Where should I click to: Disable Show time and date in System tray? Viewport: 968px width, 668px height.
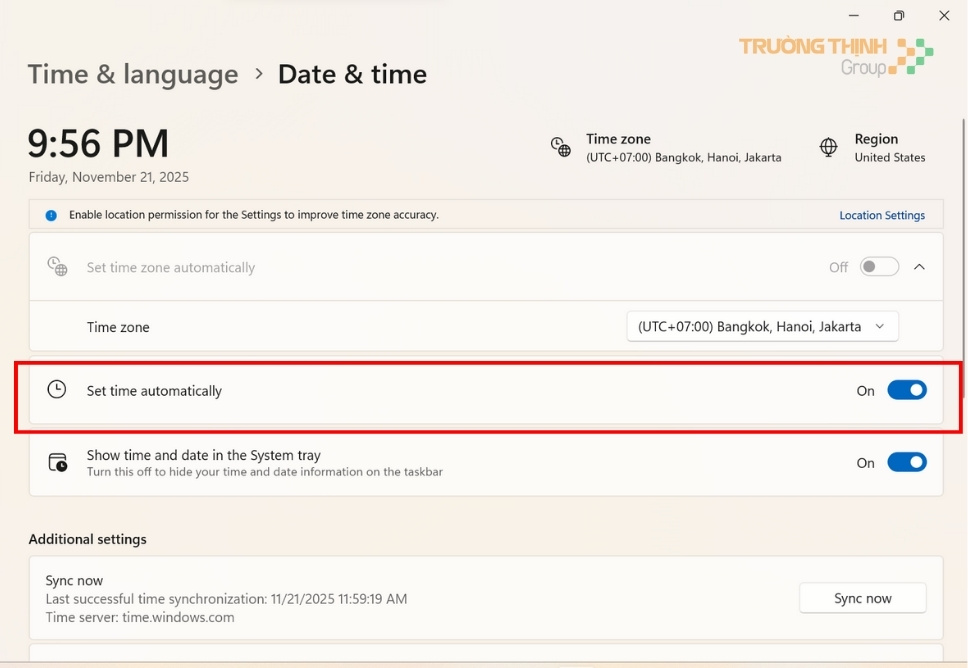coord(907,462)
